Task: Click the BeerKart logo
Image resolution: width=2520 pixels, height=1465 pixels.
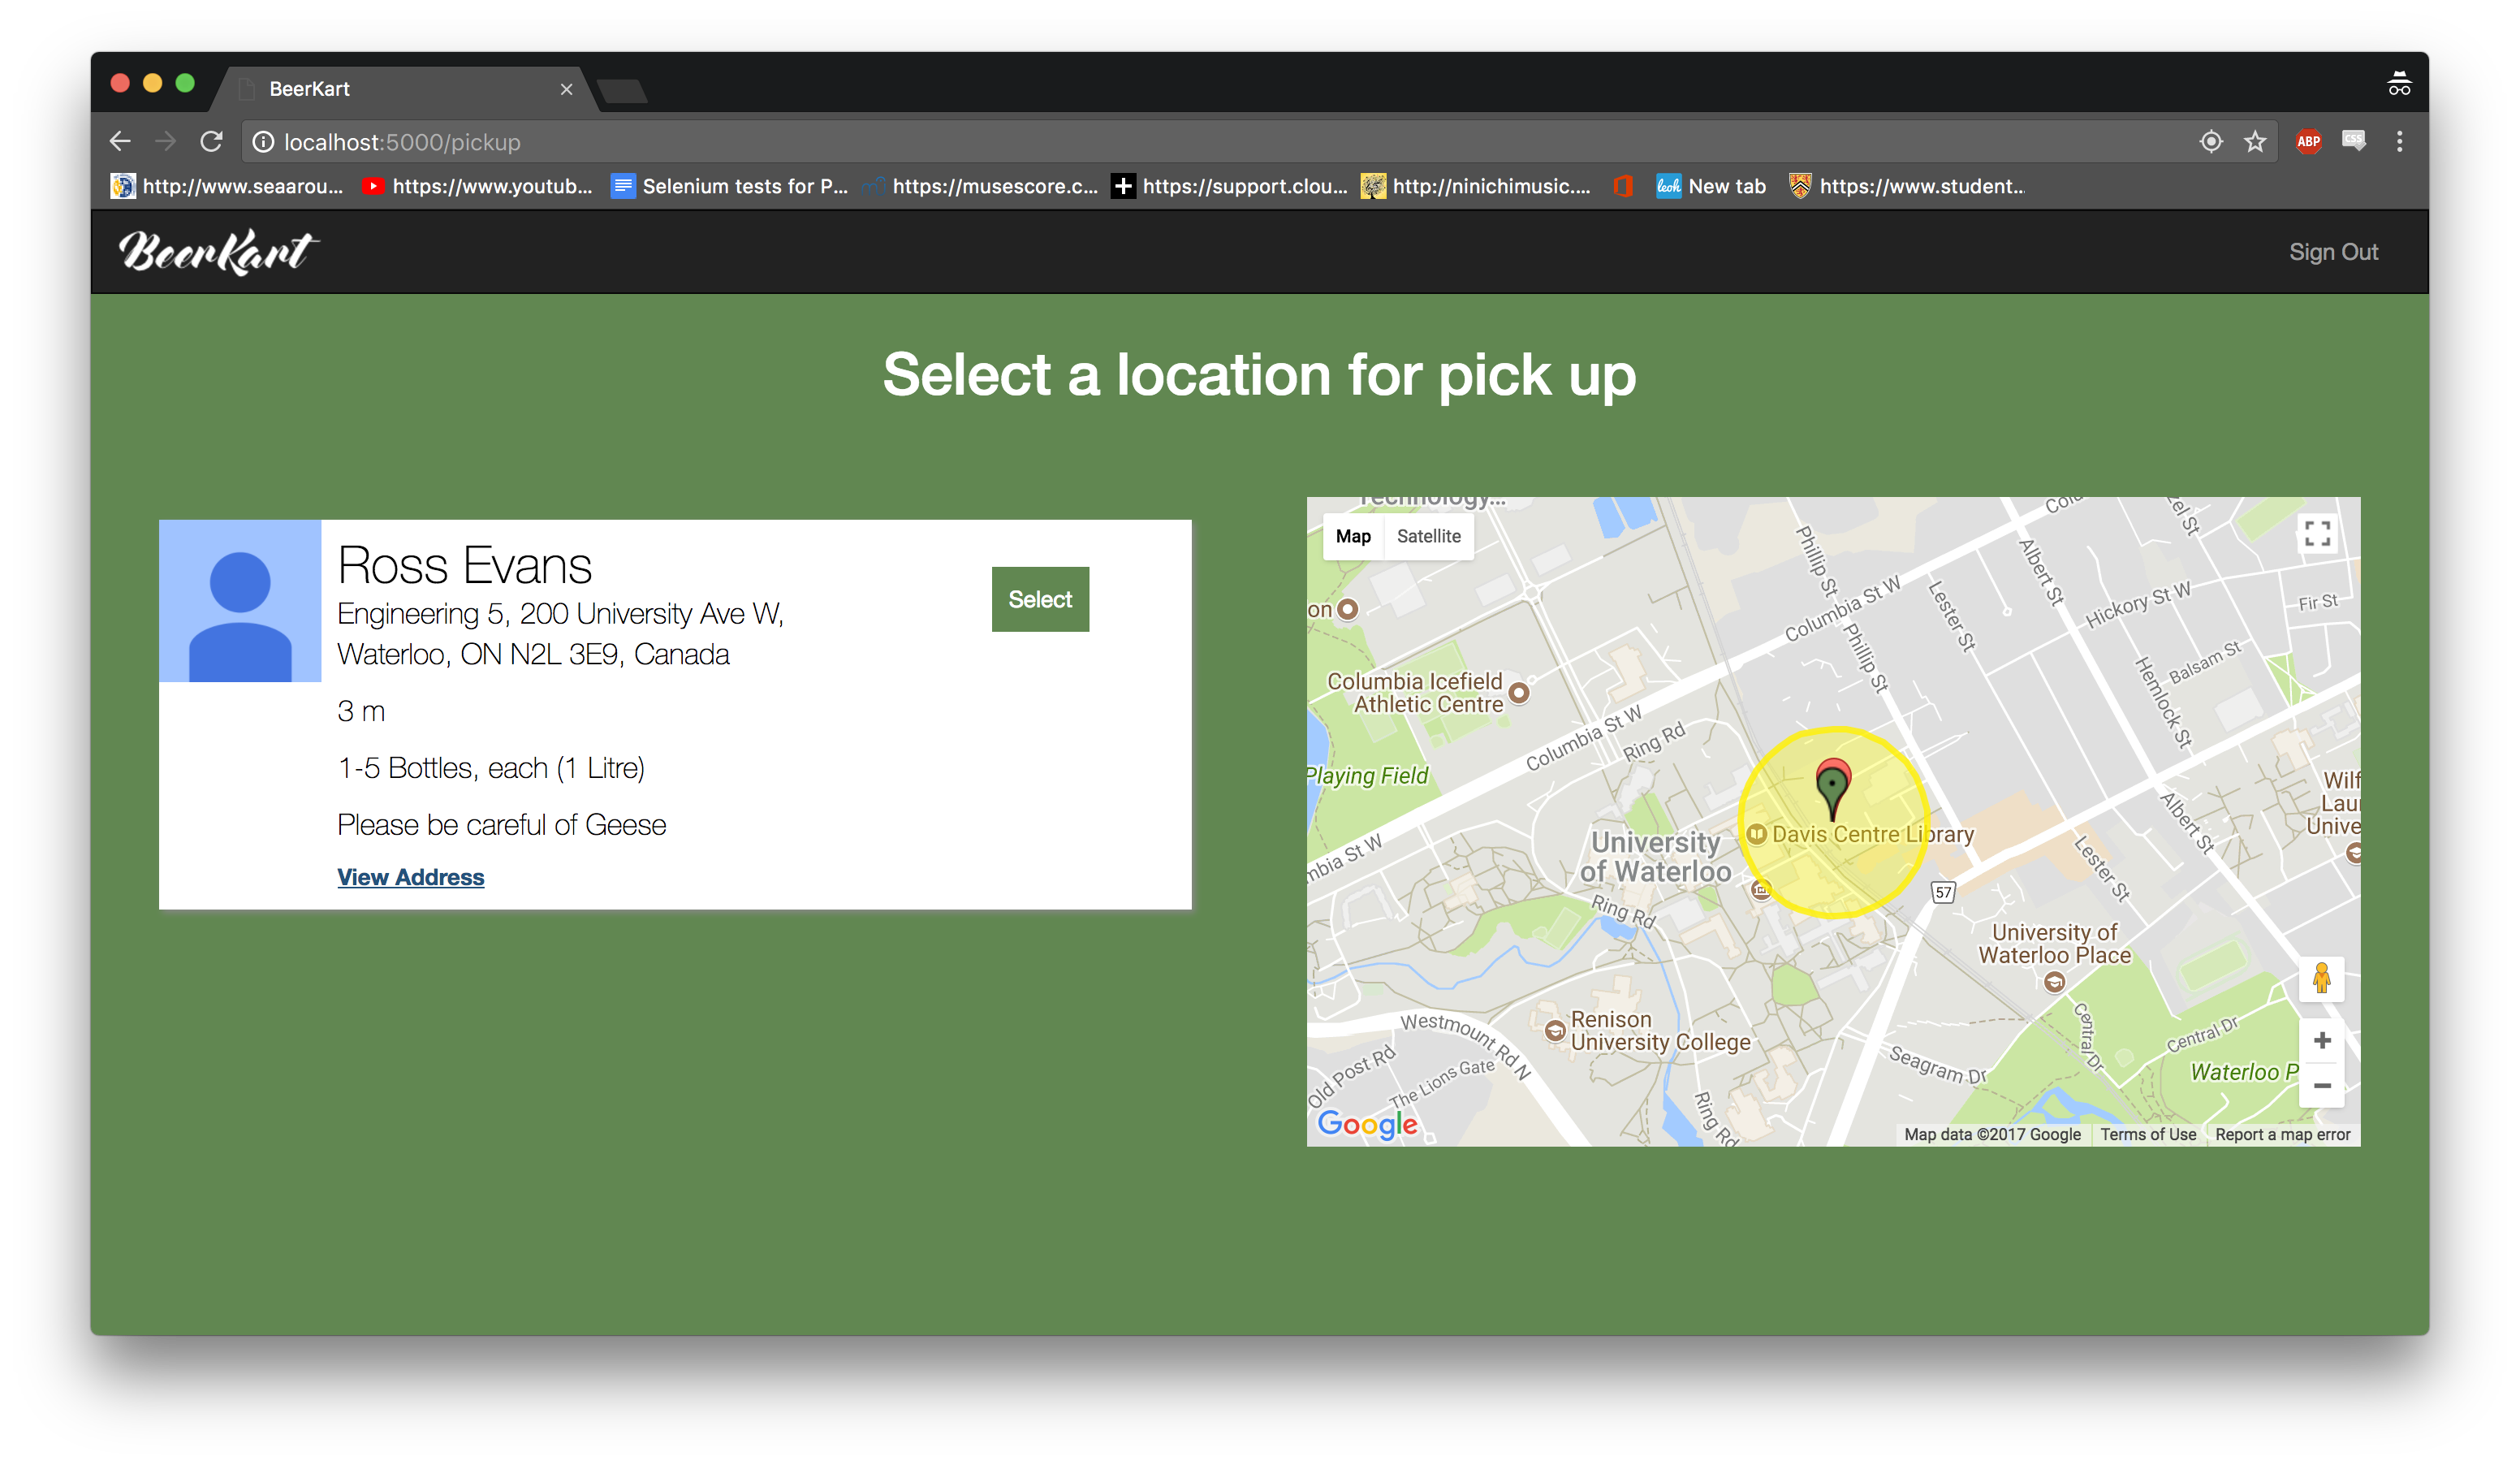Action: click(218, 252)
